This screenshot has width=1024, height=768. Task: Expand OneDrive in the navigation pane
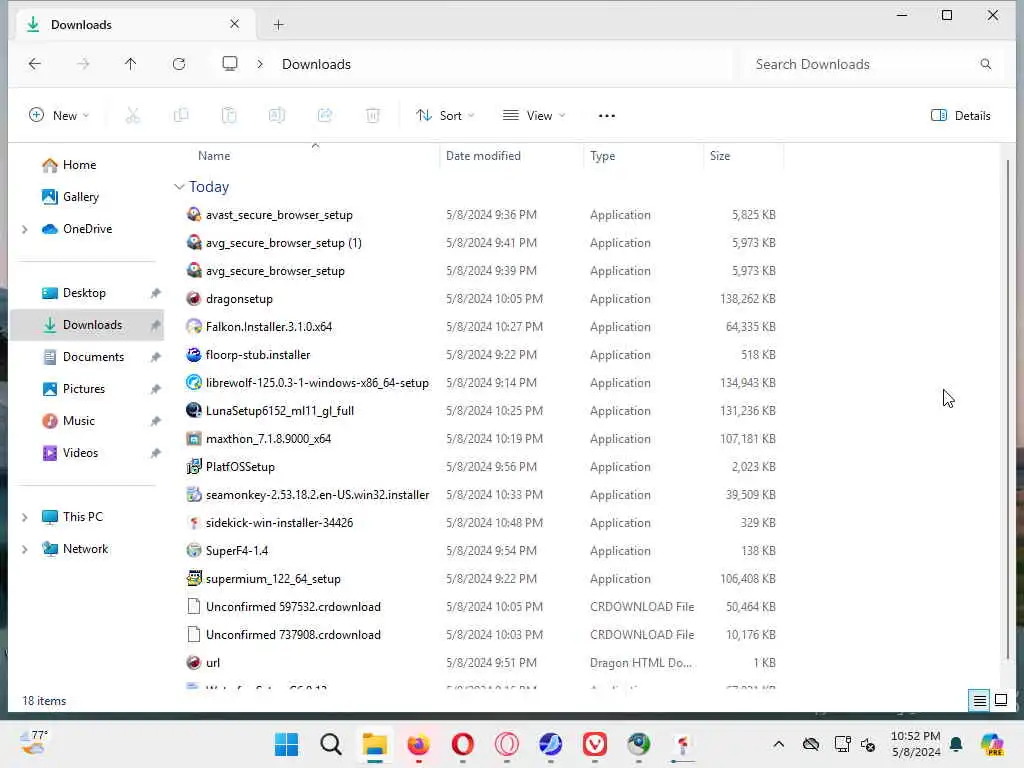[25, 229]
